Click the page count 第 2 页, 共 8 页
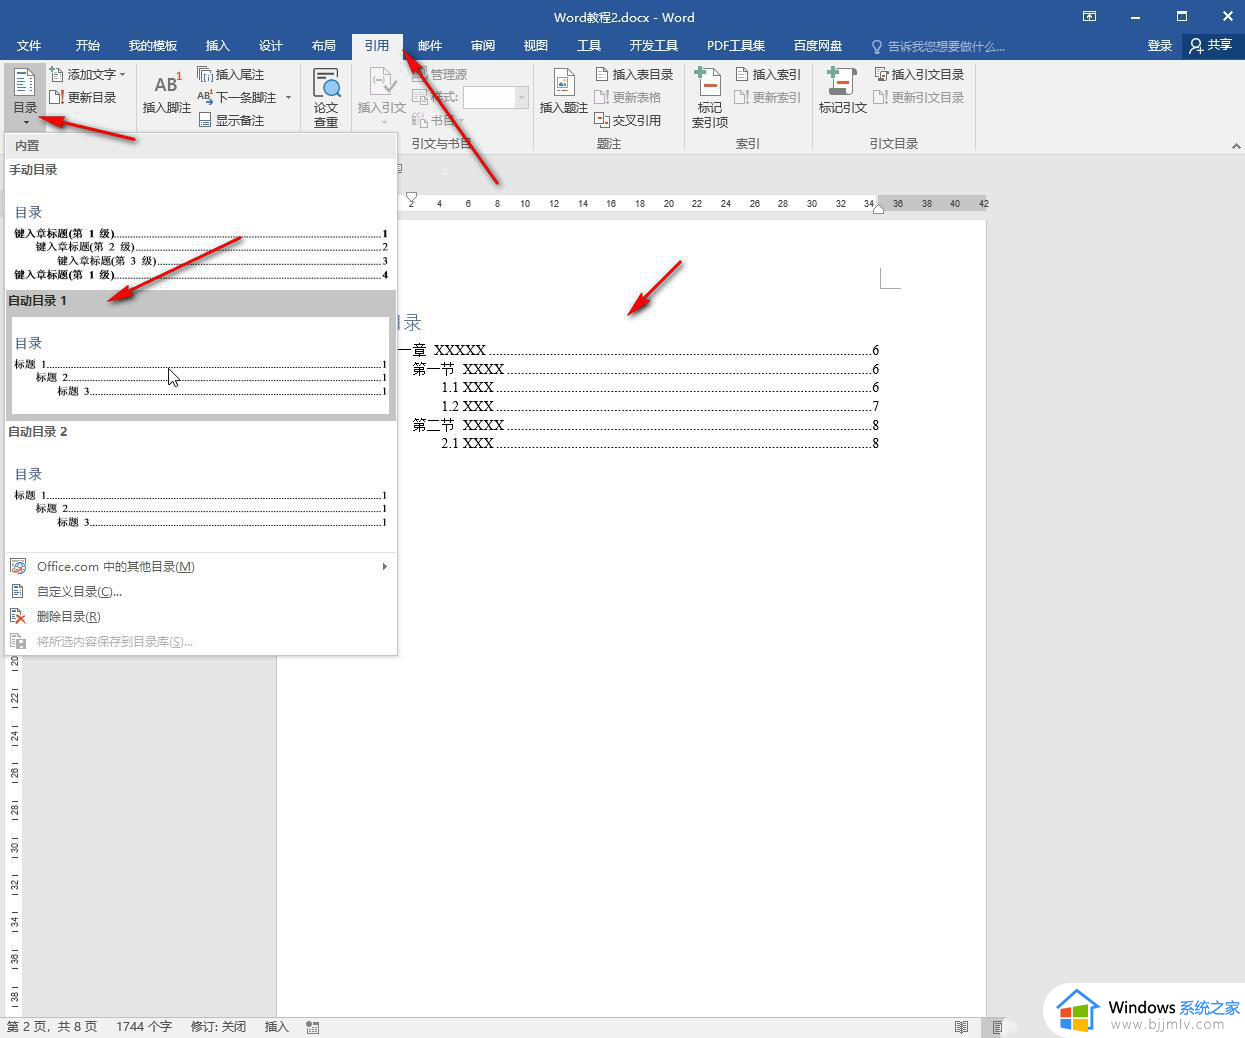The width and height of the screenshot is (1245, 1038). [x=52, y=1027]
